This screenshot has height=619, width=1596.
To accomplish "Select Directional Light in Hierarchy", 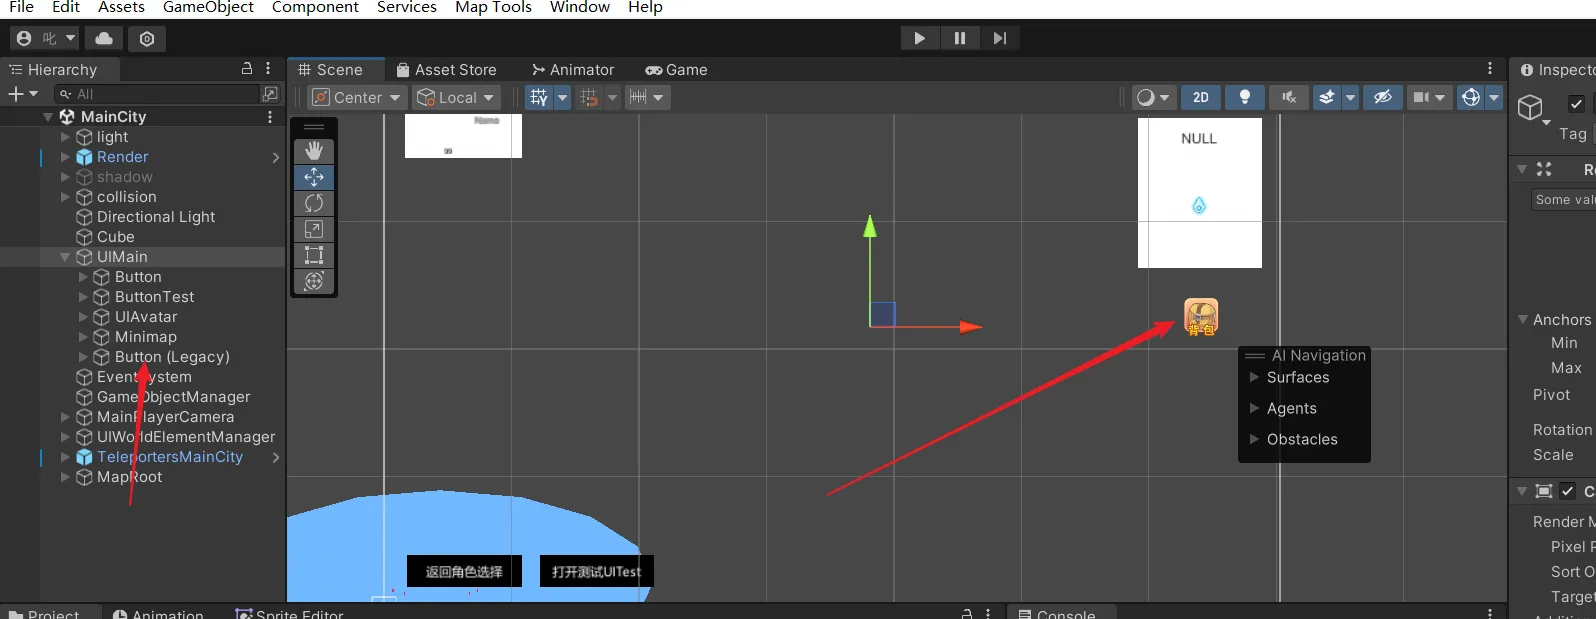I will [156, 217].
